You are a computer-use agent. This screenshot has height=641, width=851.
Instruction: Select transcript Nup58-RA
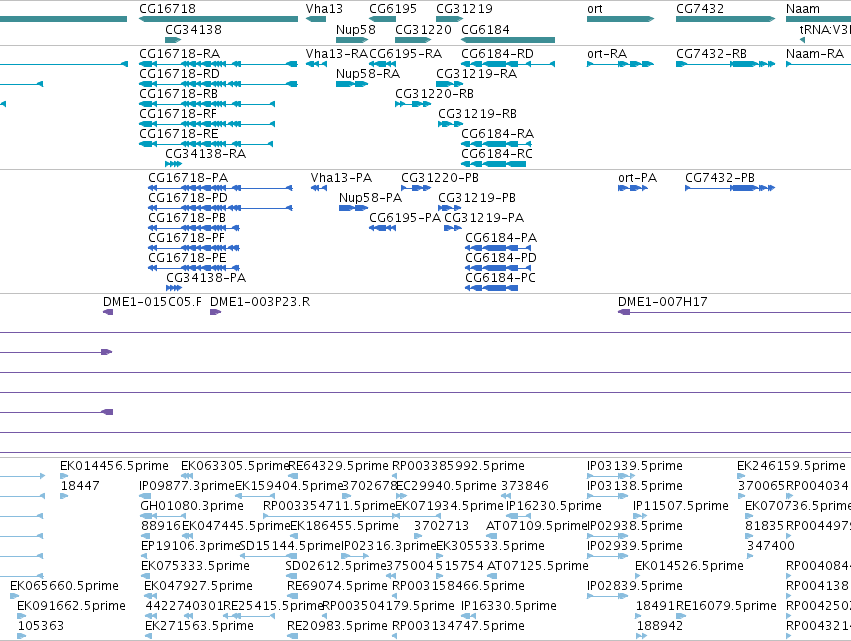[368, 74]
